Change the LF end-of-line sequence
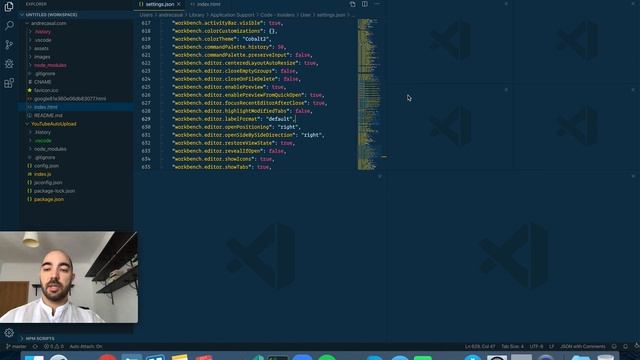 coord(551,347)
